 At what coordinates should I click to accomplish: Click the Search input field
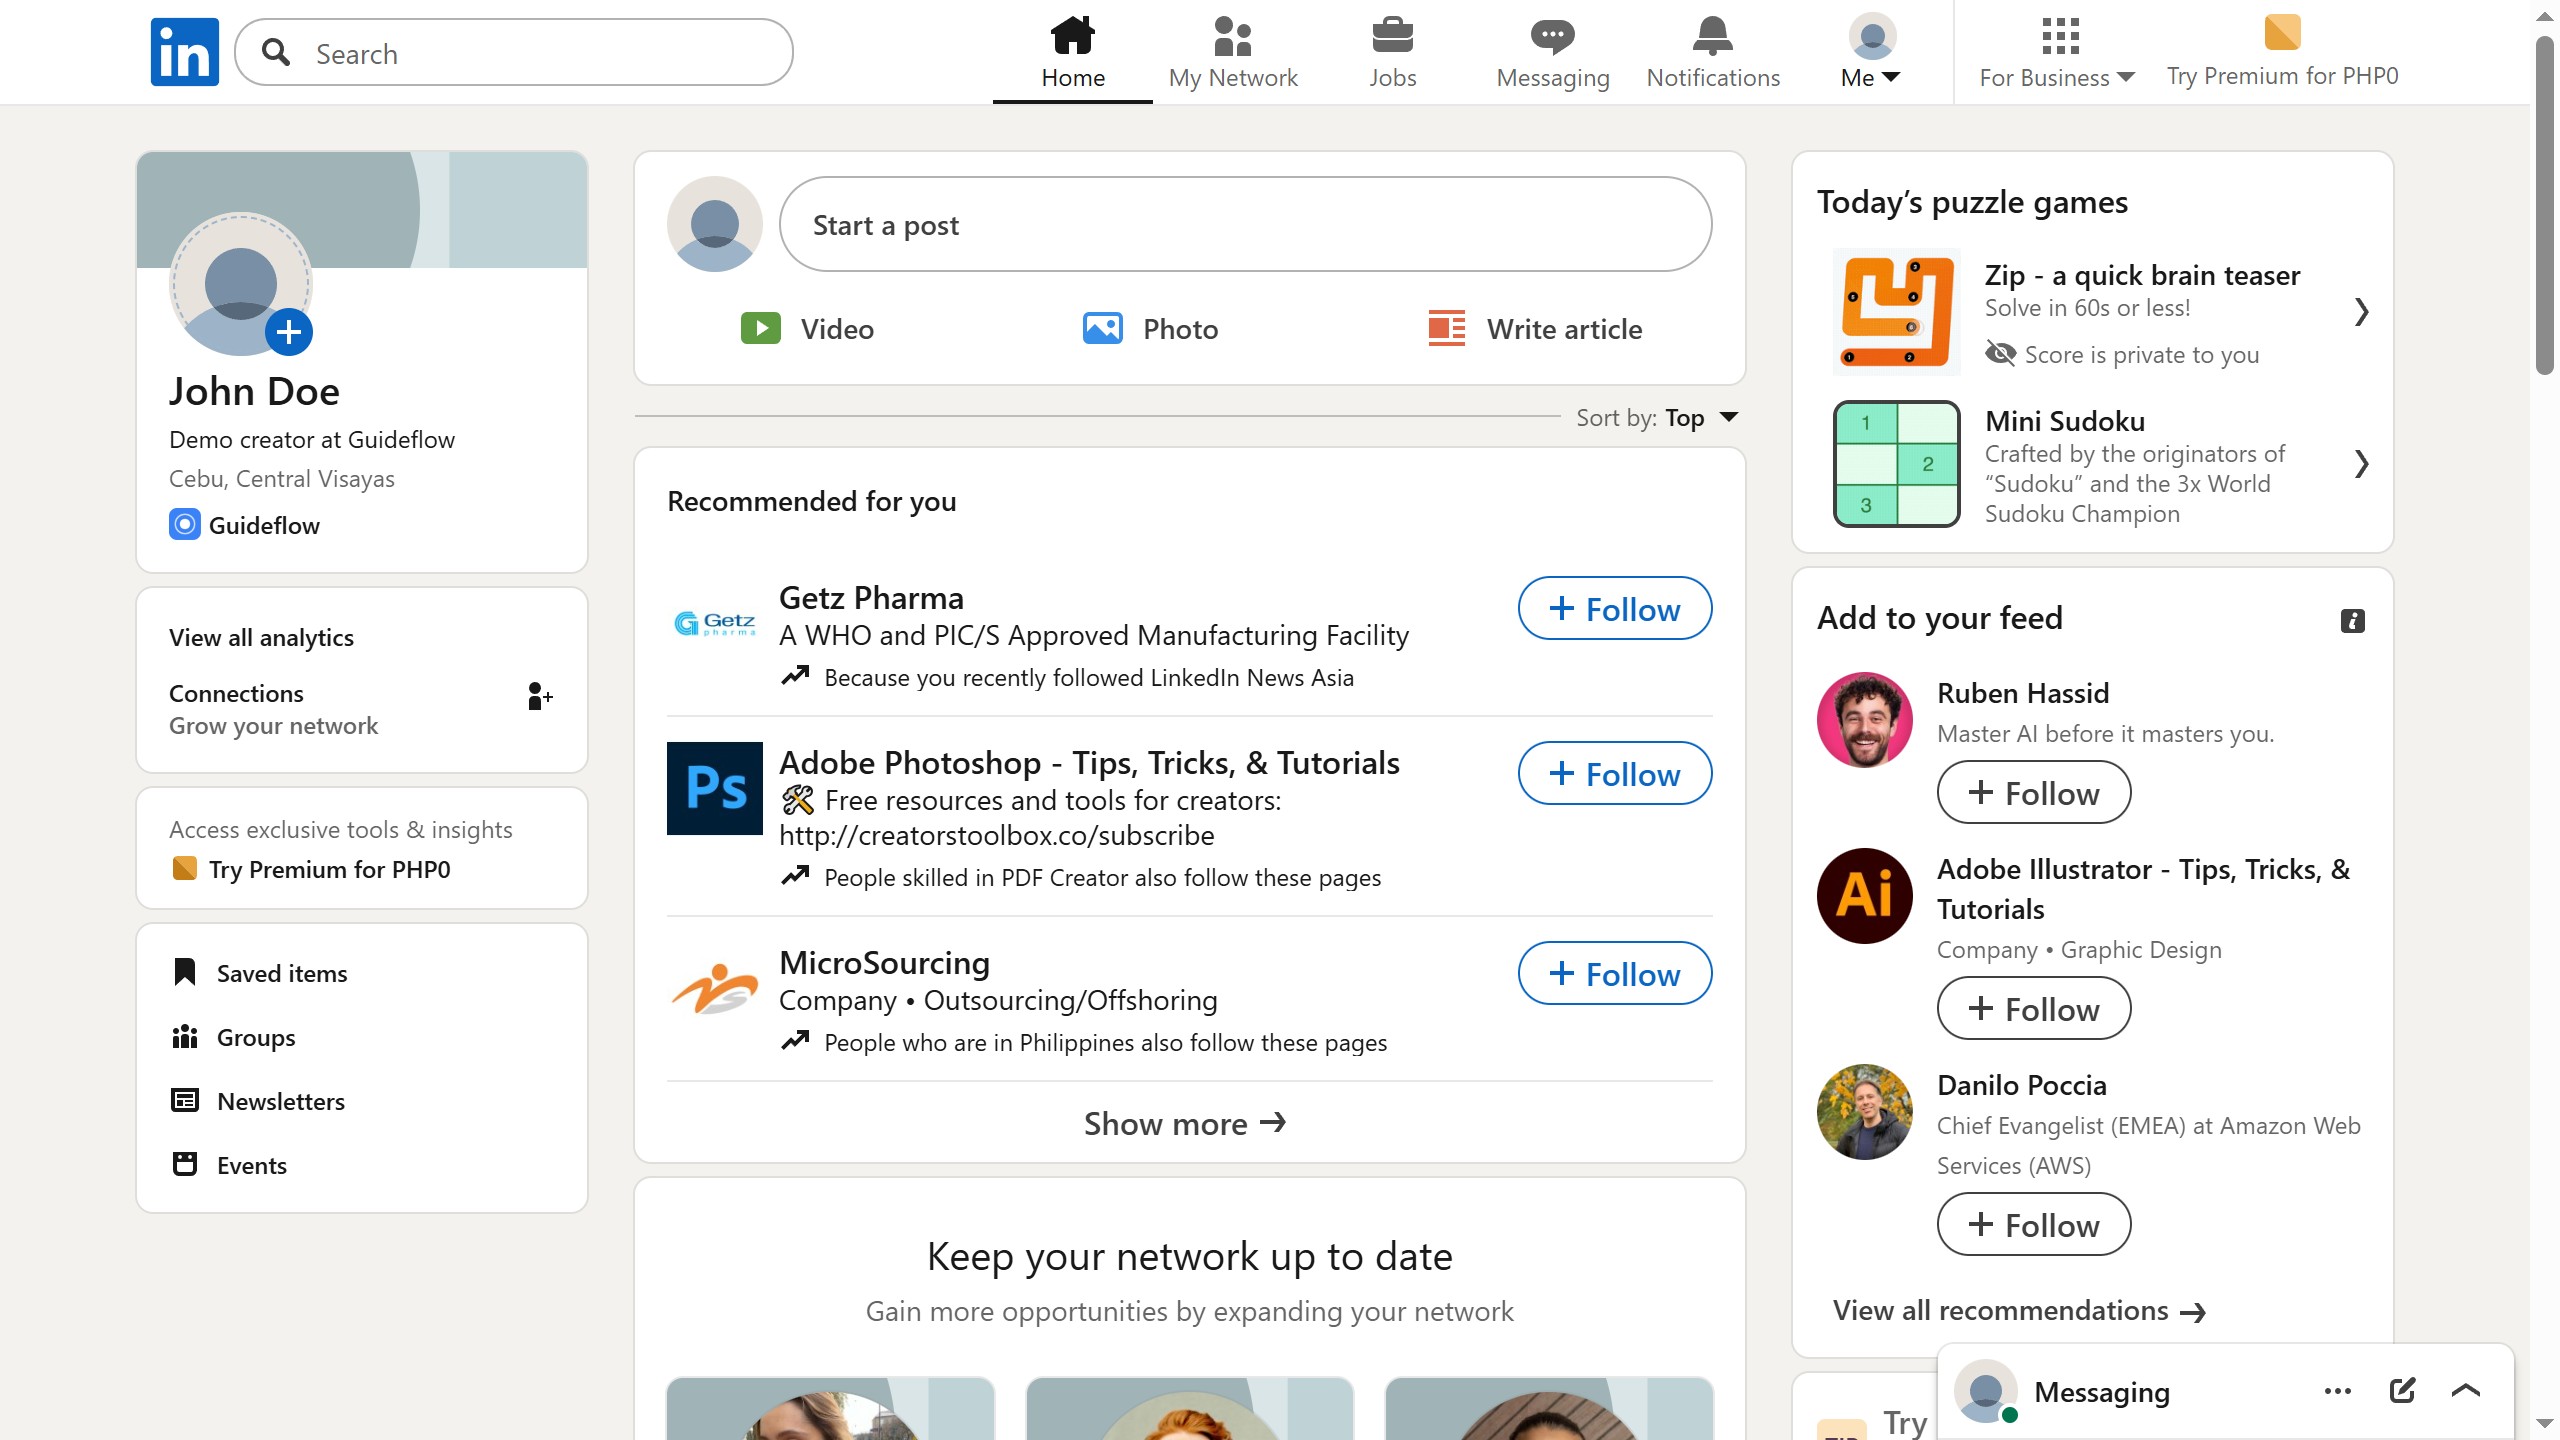tap(514, 52)
